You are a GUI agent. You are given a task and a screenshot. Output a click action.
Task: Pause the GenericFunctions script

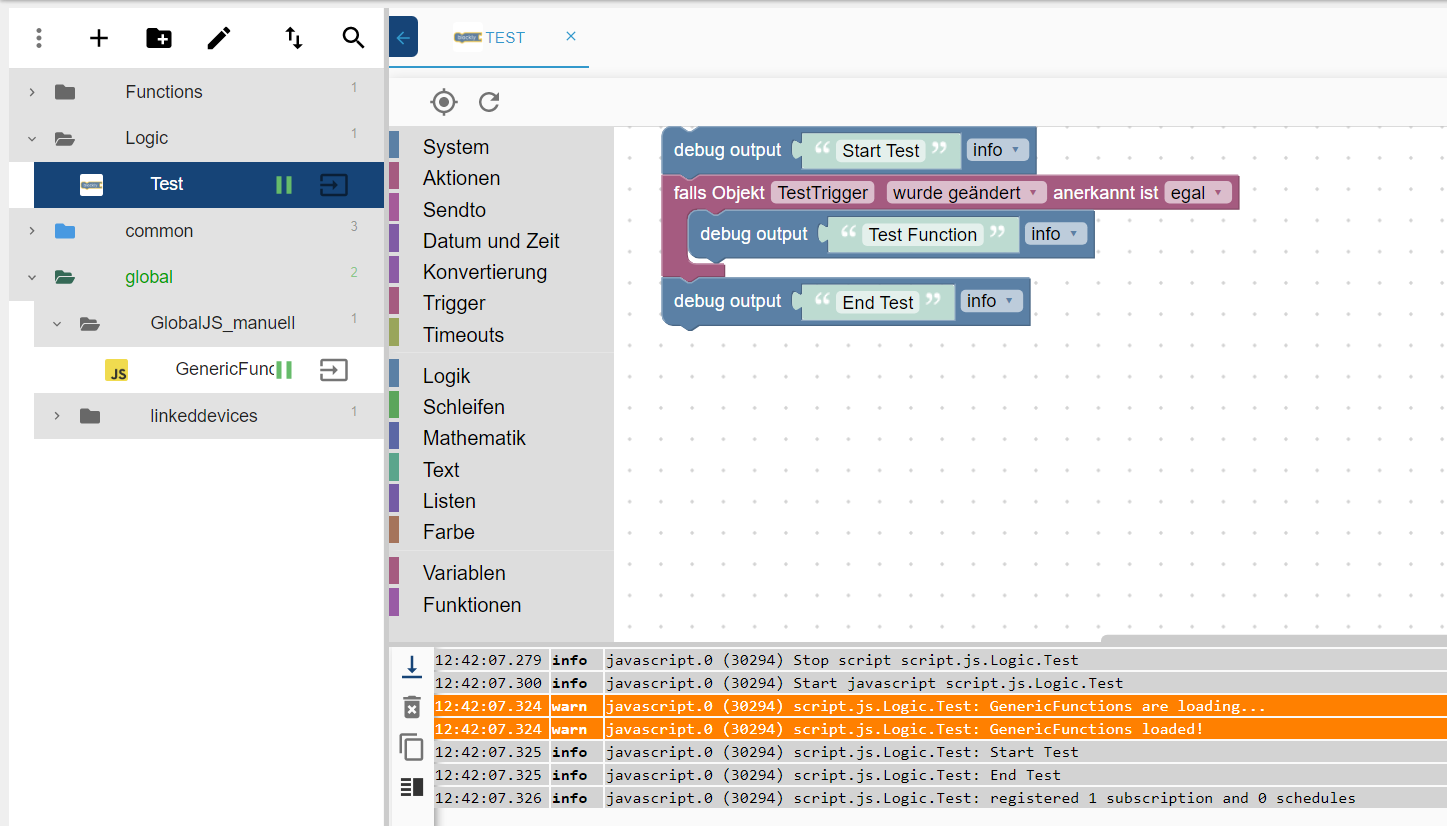point(284,370)
